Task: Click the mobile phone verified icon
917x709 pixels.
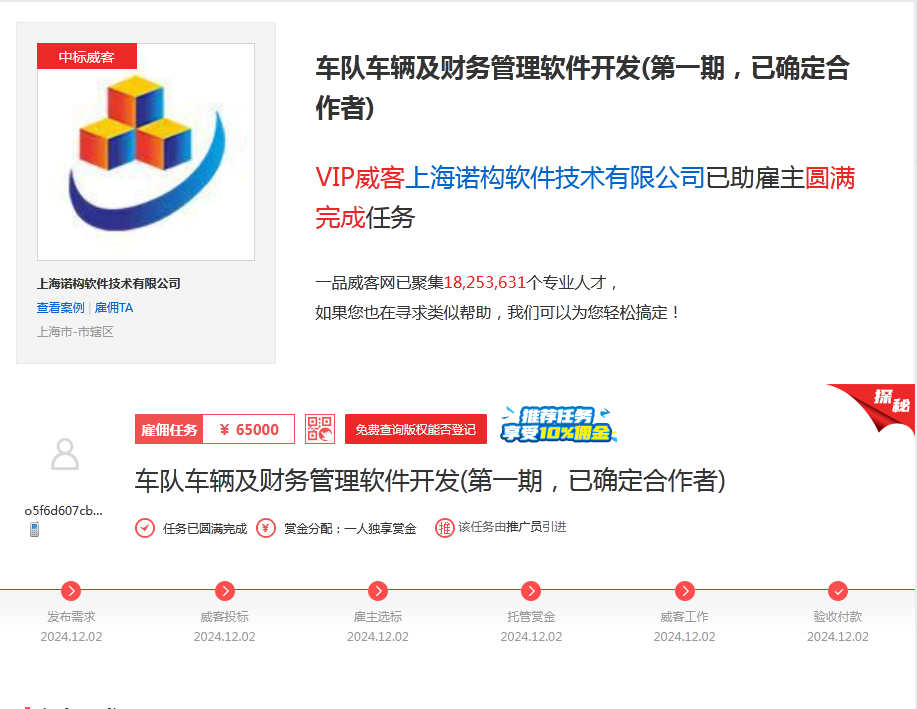Action: point(35,529)
